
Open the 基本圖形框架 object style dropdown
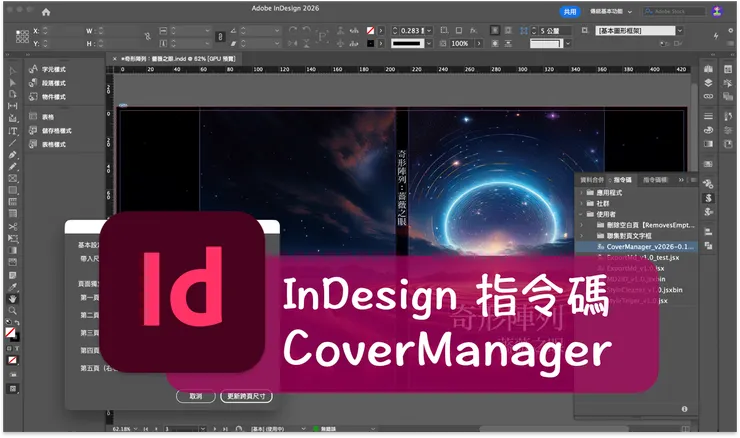tap(680, 31)
